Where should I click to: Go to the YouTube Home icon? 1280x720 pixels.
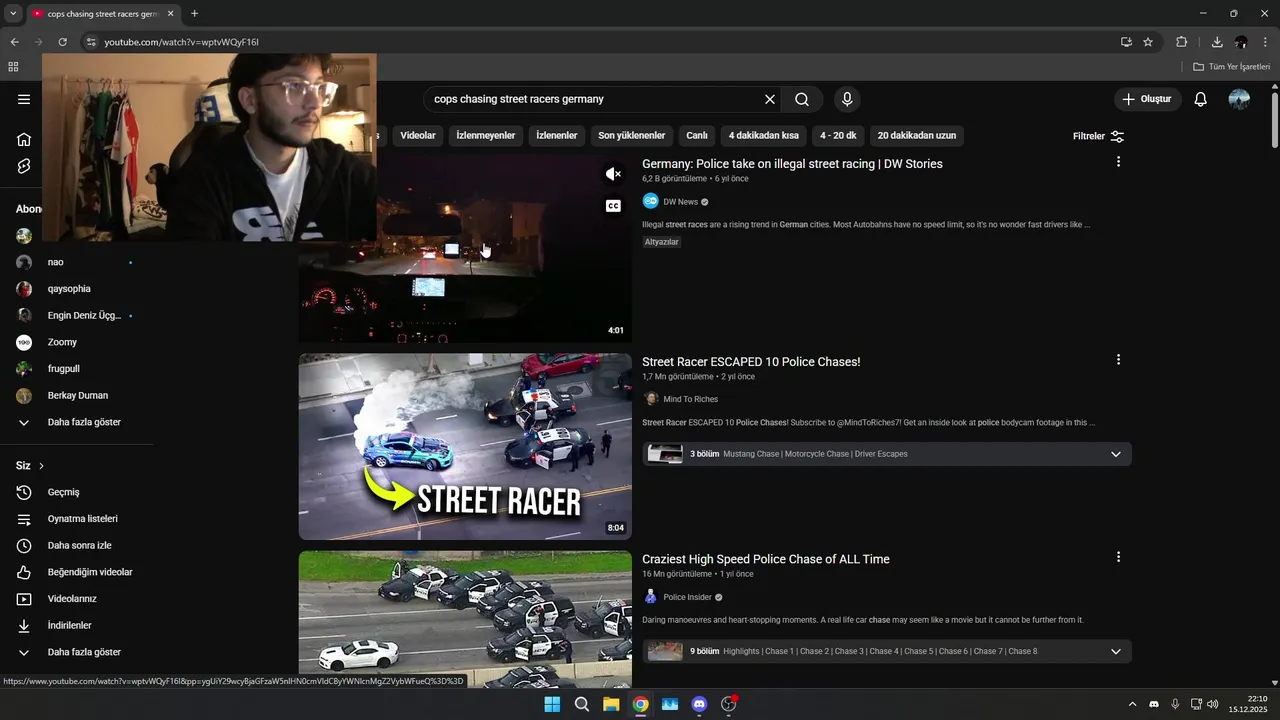pyautogui.click(x=24, y=139)
